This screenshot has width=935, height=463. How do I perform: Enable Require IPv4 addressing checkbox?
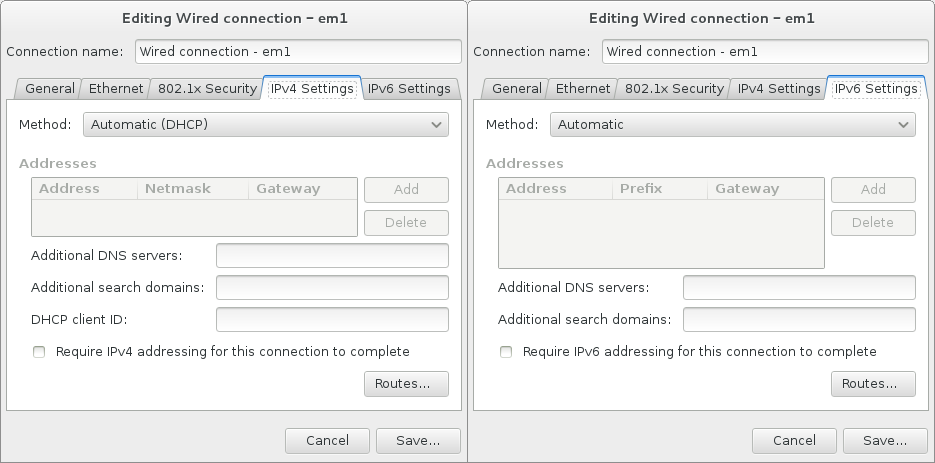coord(39,352)
